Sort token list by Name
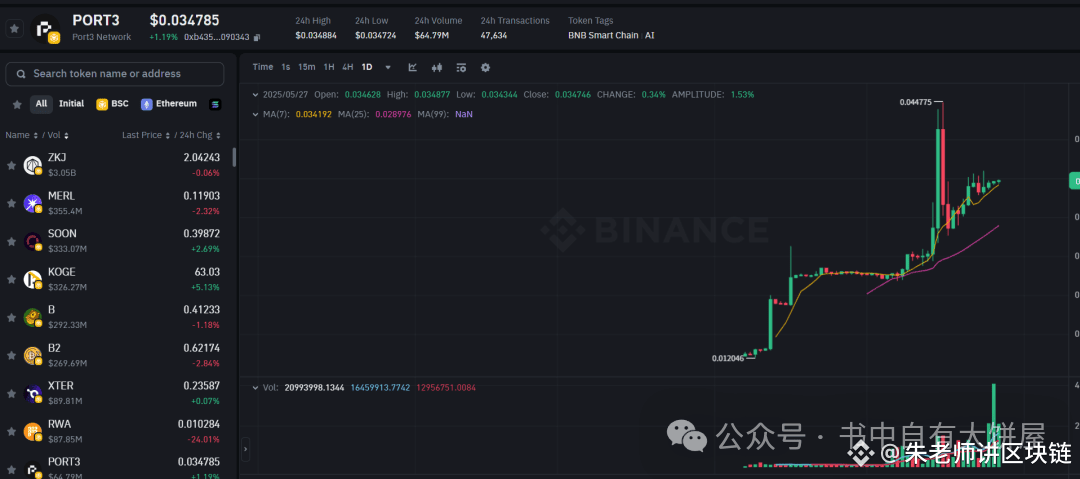 pyautogui.click(x=21, y=136)
